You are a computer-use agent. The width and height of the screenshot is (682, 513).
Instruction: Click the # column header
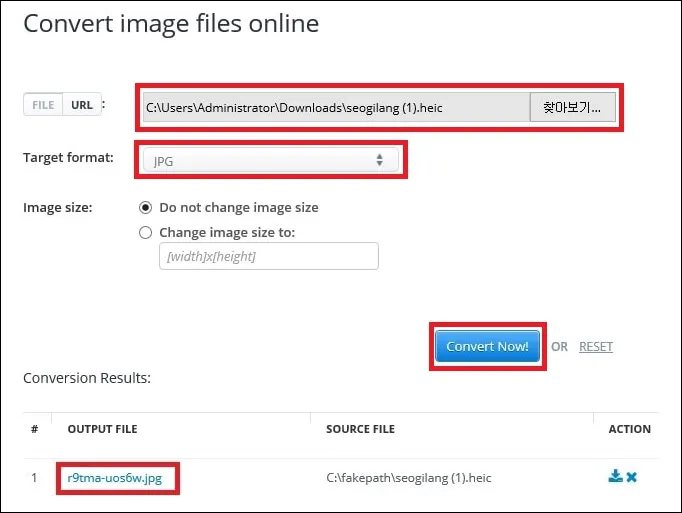[x=34, y=429]
